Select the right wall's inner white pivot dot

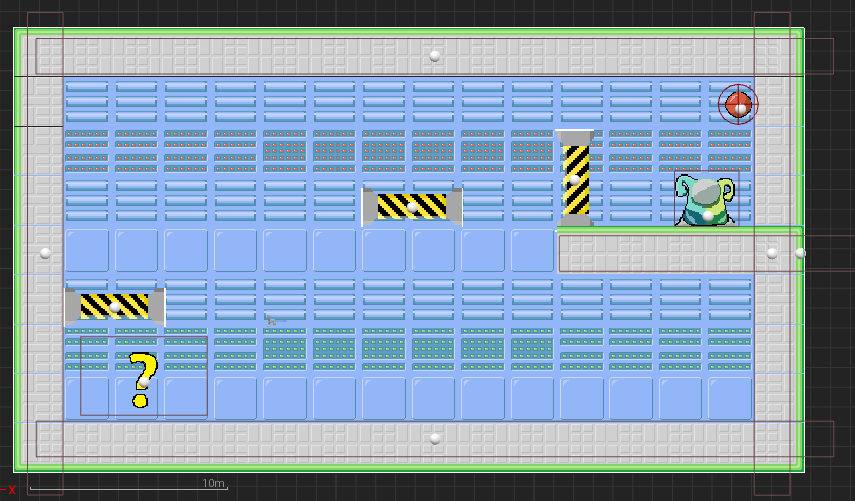[x=772, y=253]
